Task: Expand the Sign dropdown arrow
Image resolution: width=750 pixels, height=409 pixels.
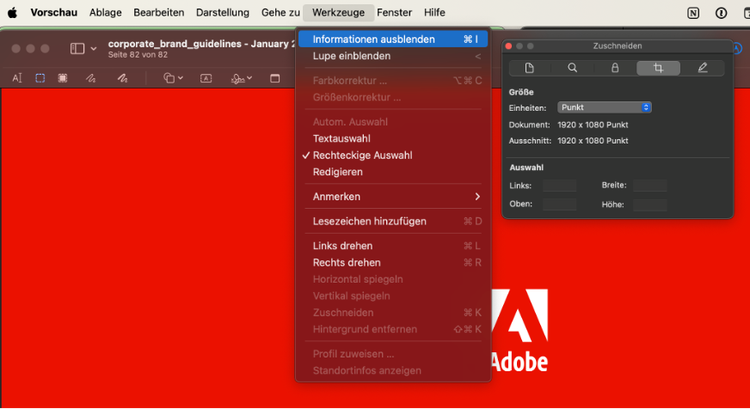Action: pos(249,78)
